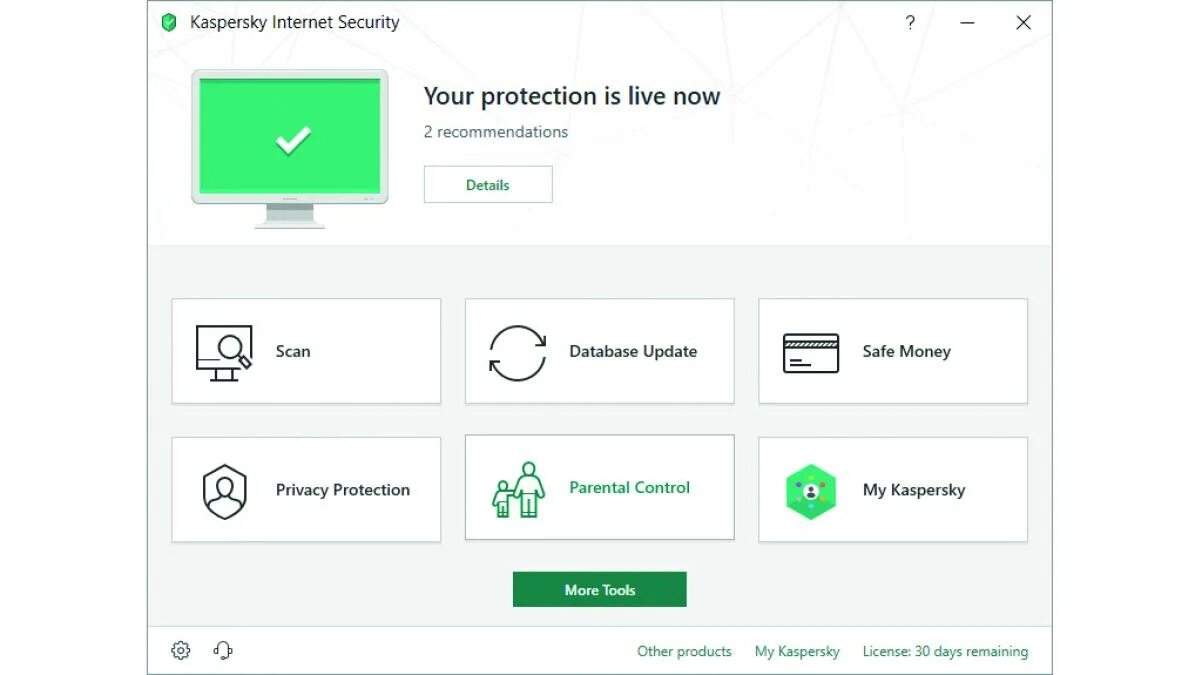This screenshot has height=675, width=1202.
Task: Open settings via the gear icon
Action: (x=181, y=651)
